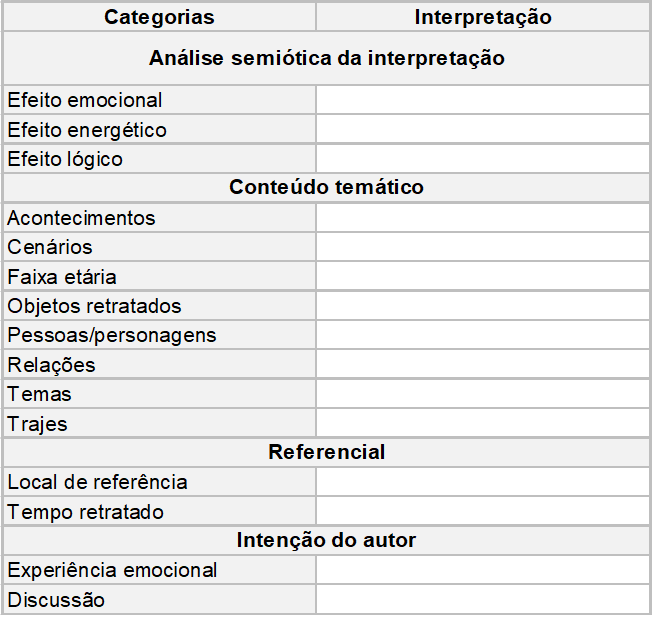Click the blank cell beside Cenários
Image resolution: width=654 pixels, height=617 pixels.
[x=482, y=247]
